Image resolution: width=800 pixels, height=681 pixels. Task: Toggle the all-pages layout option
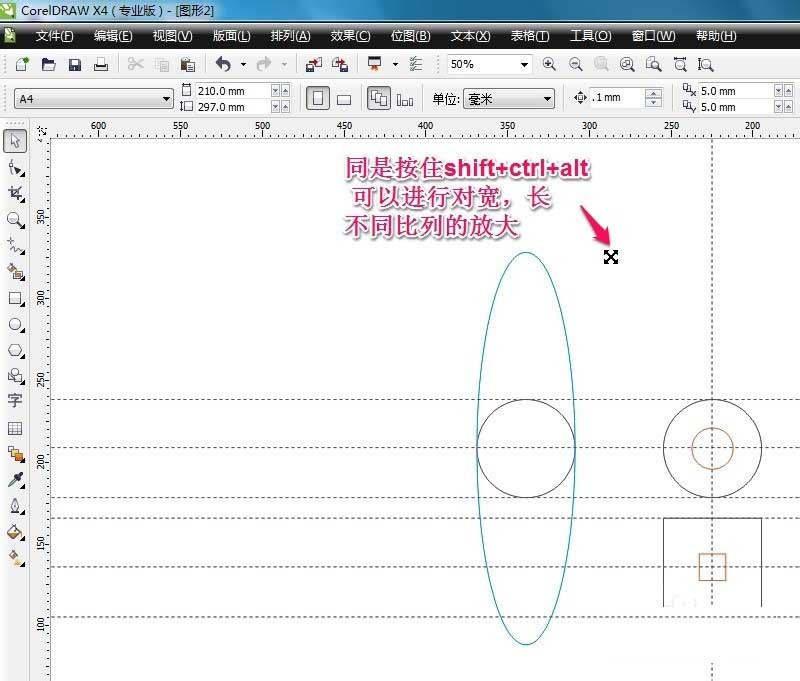[x=380, y=97]
